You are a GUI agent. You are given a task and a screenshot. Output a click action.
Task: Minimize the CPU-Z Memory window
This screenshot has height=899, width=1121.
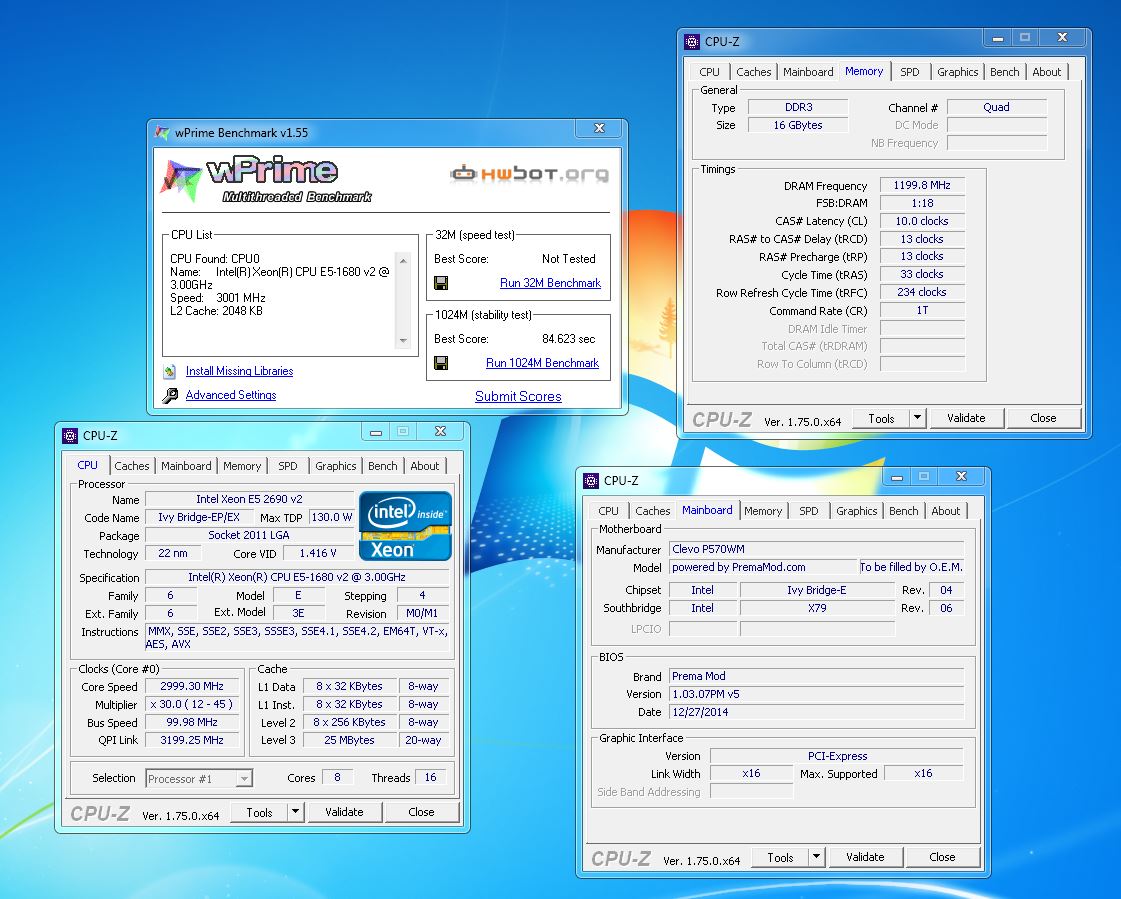(x=997, y=39)
